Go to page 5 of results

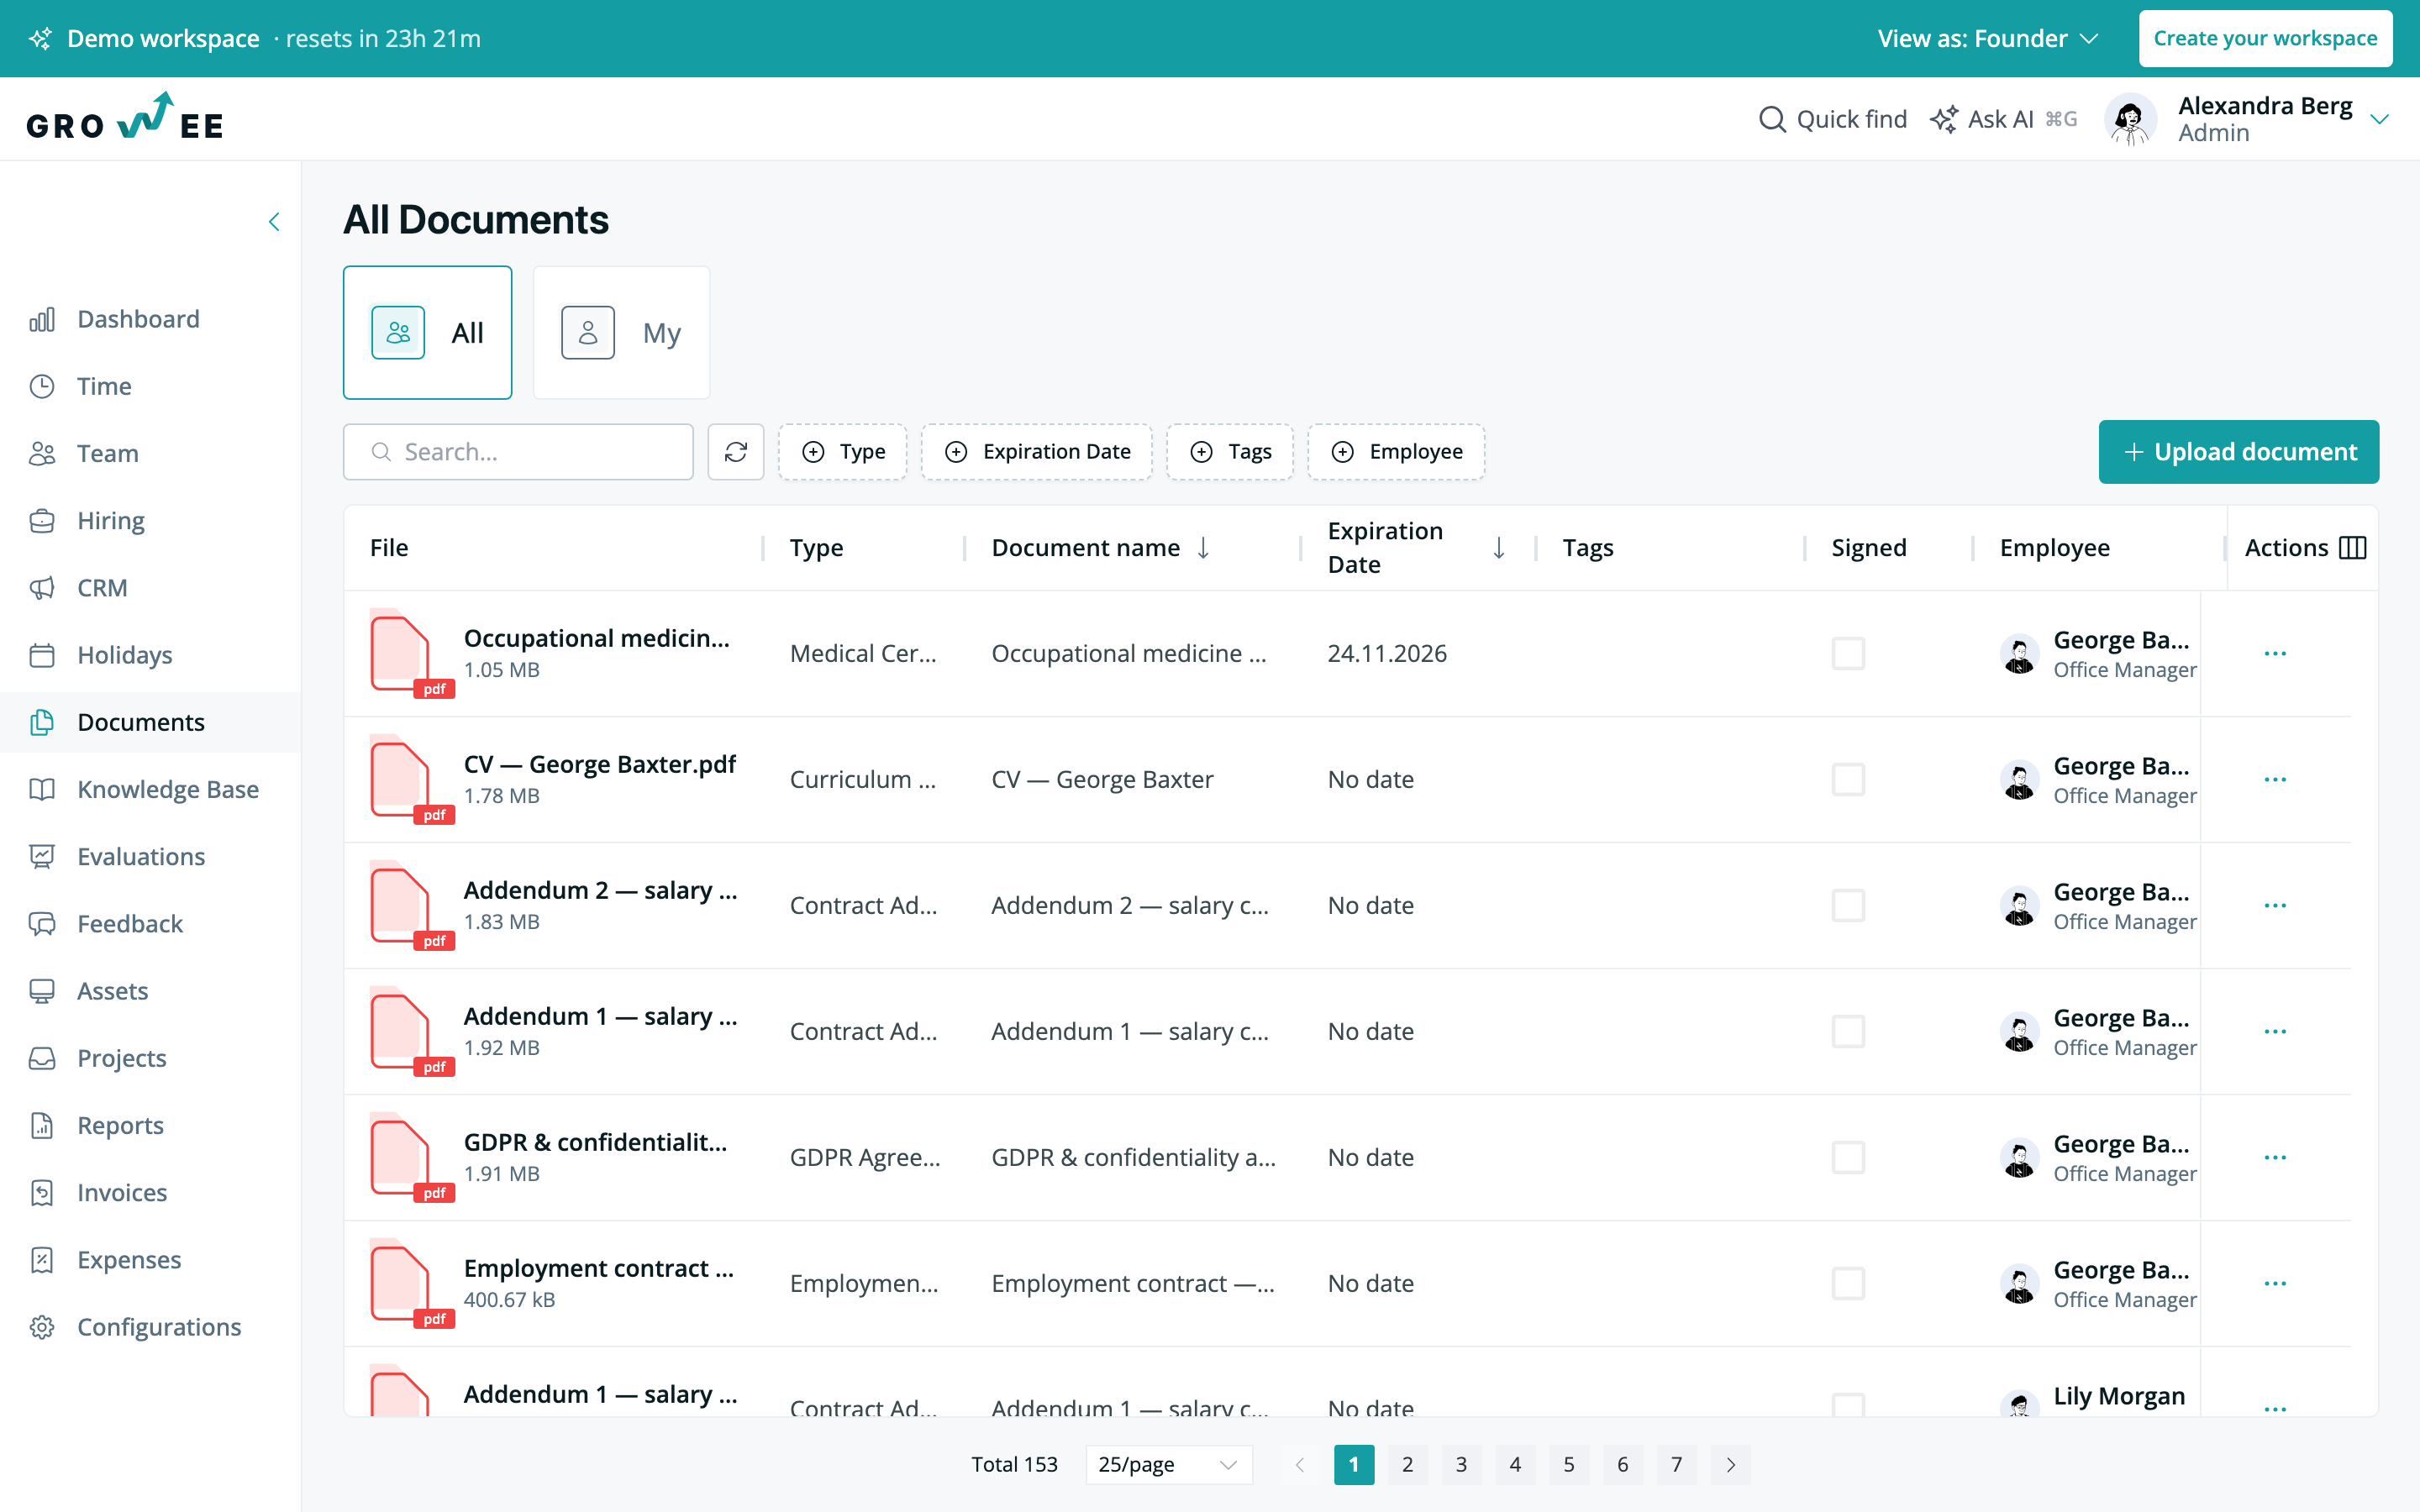[x=1569, y=1465]
